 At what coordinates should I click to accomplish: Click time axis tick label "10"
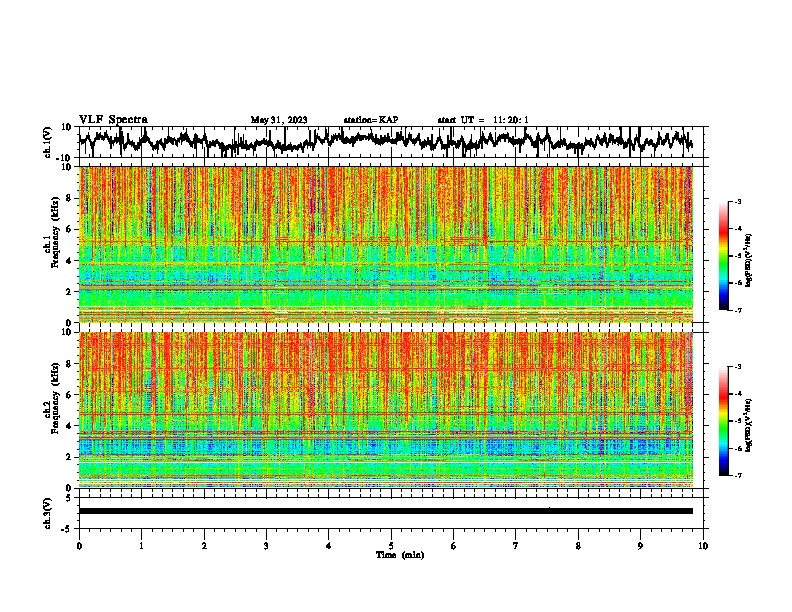pyautogui.click(x=703, y=546)
